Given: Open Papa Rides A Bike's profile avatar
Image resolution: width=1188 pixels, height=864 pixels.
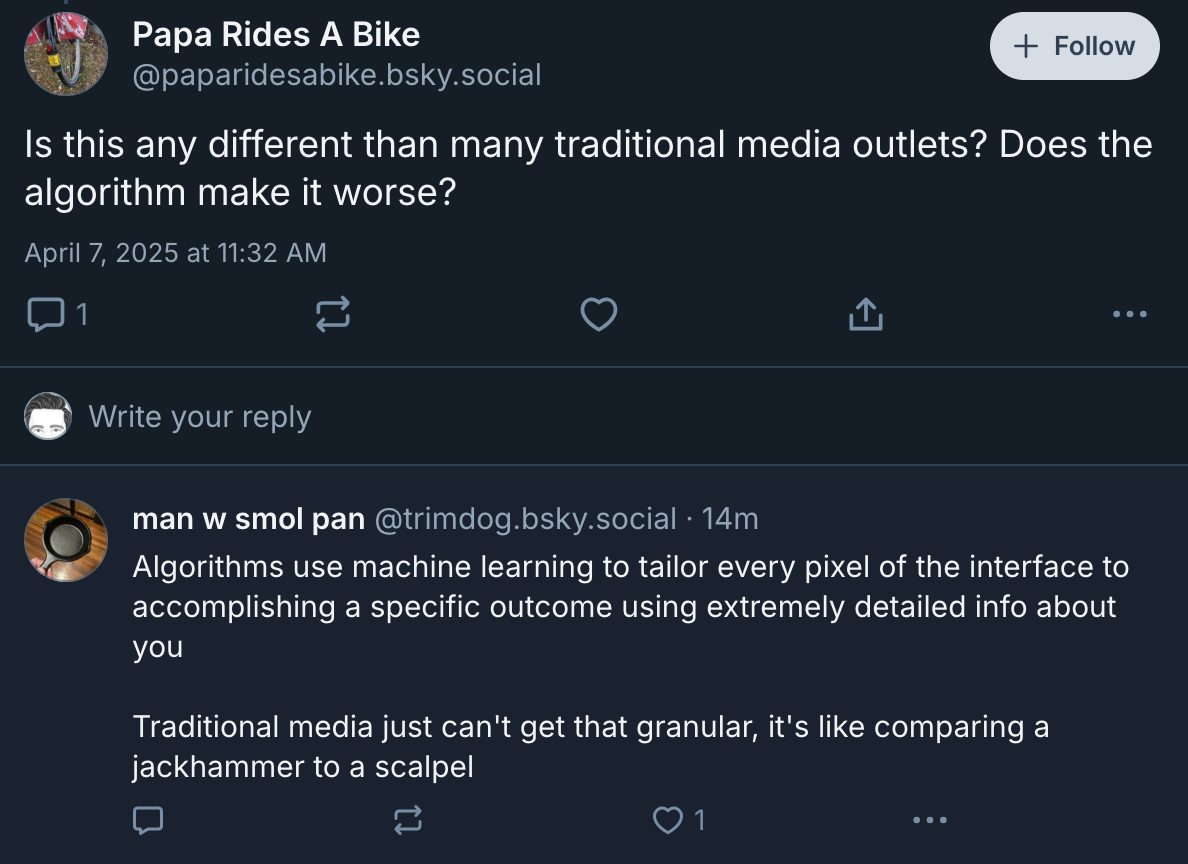Looking at the screenshot, I should 66,55.
